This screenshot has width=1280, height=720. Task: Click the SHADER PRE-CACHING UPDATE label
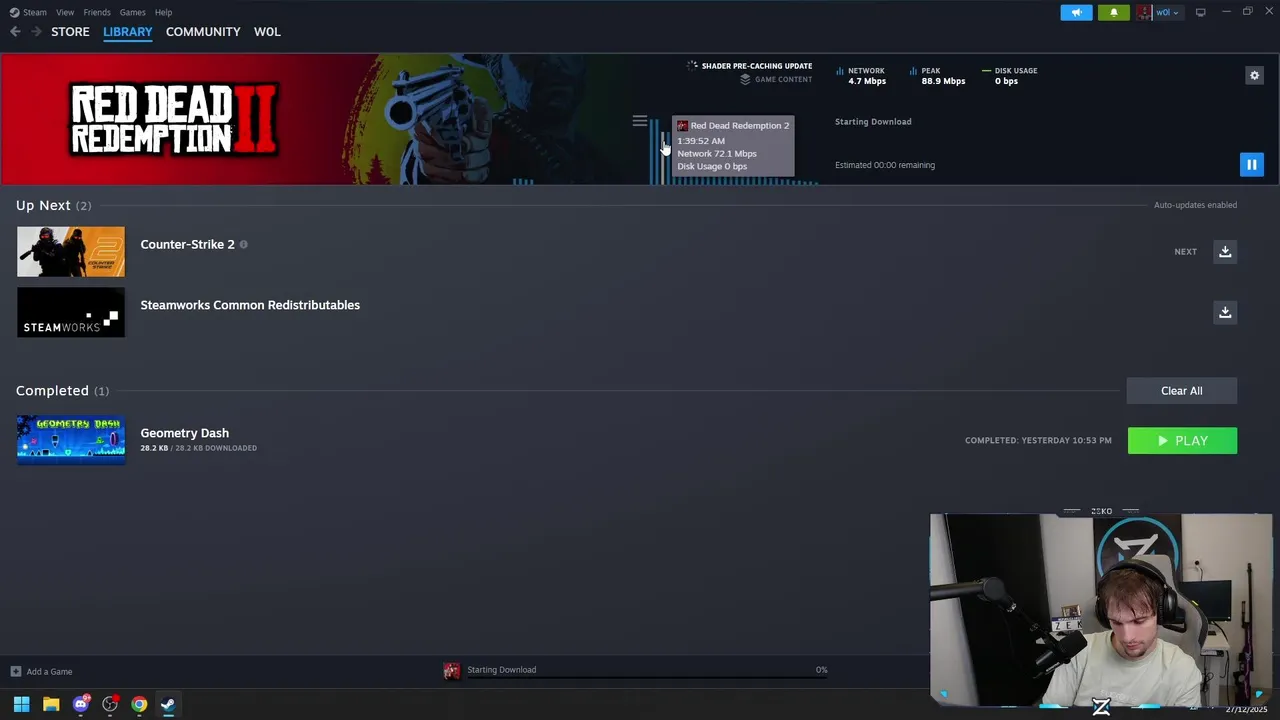[x=757, y=66]
